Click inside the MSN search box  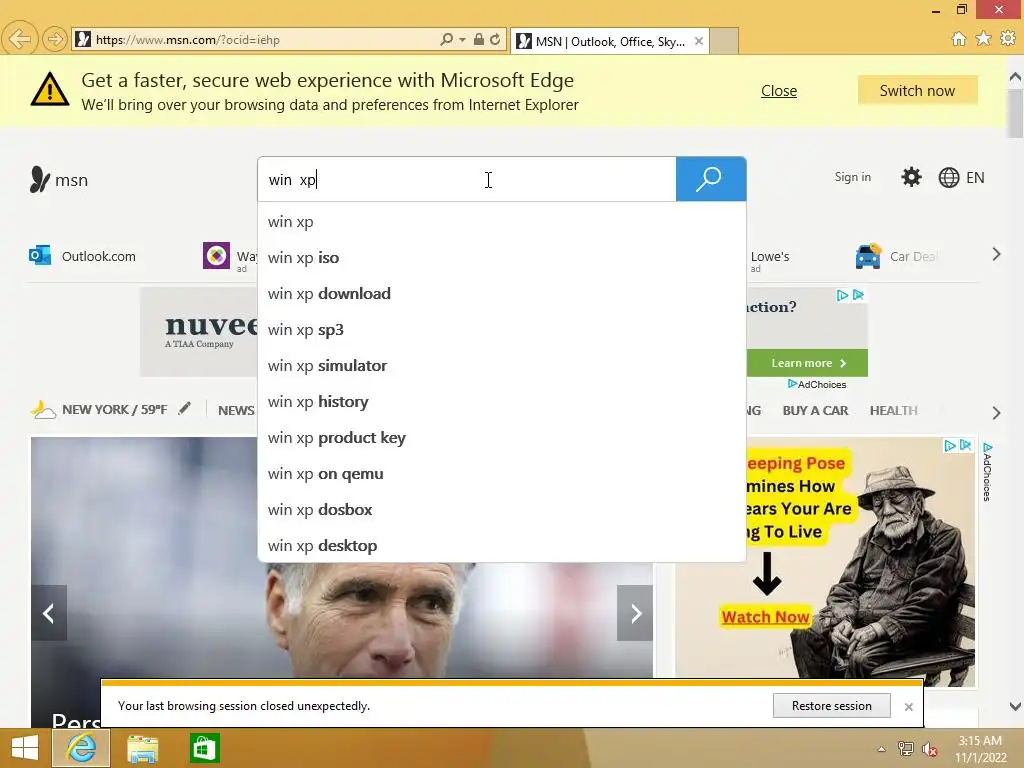pyautogui.click(x=467, y=179)
